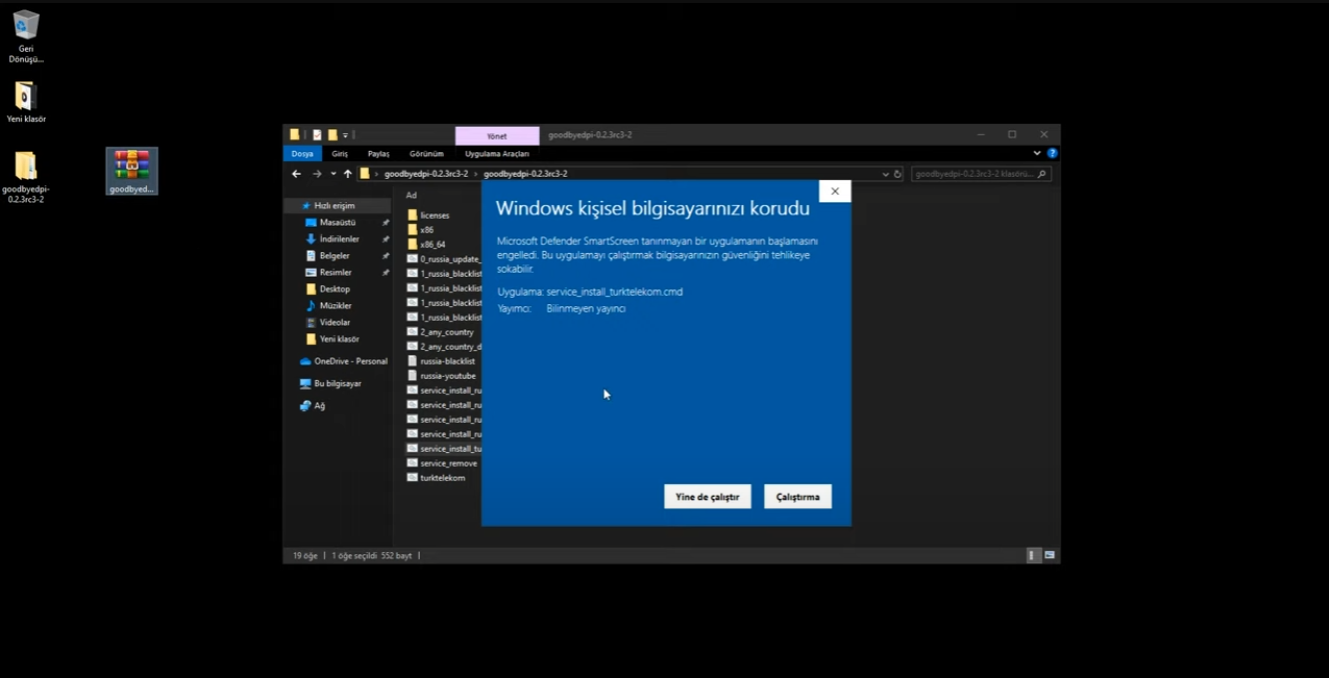Refresh the folder with the refresh icon
The height and width of the screenshot is (678, 1329).
898,174
